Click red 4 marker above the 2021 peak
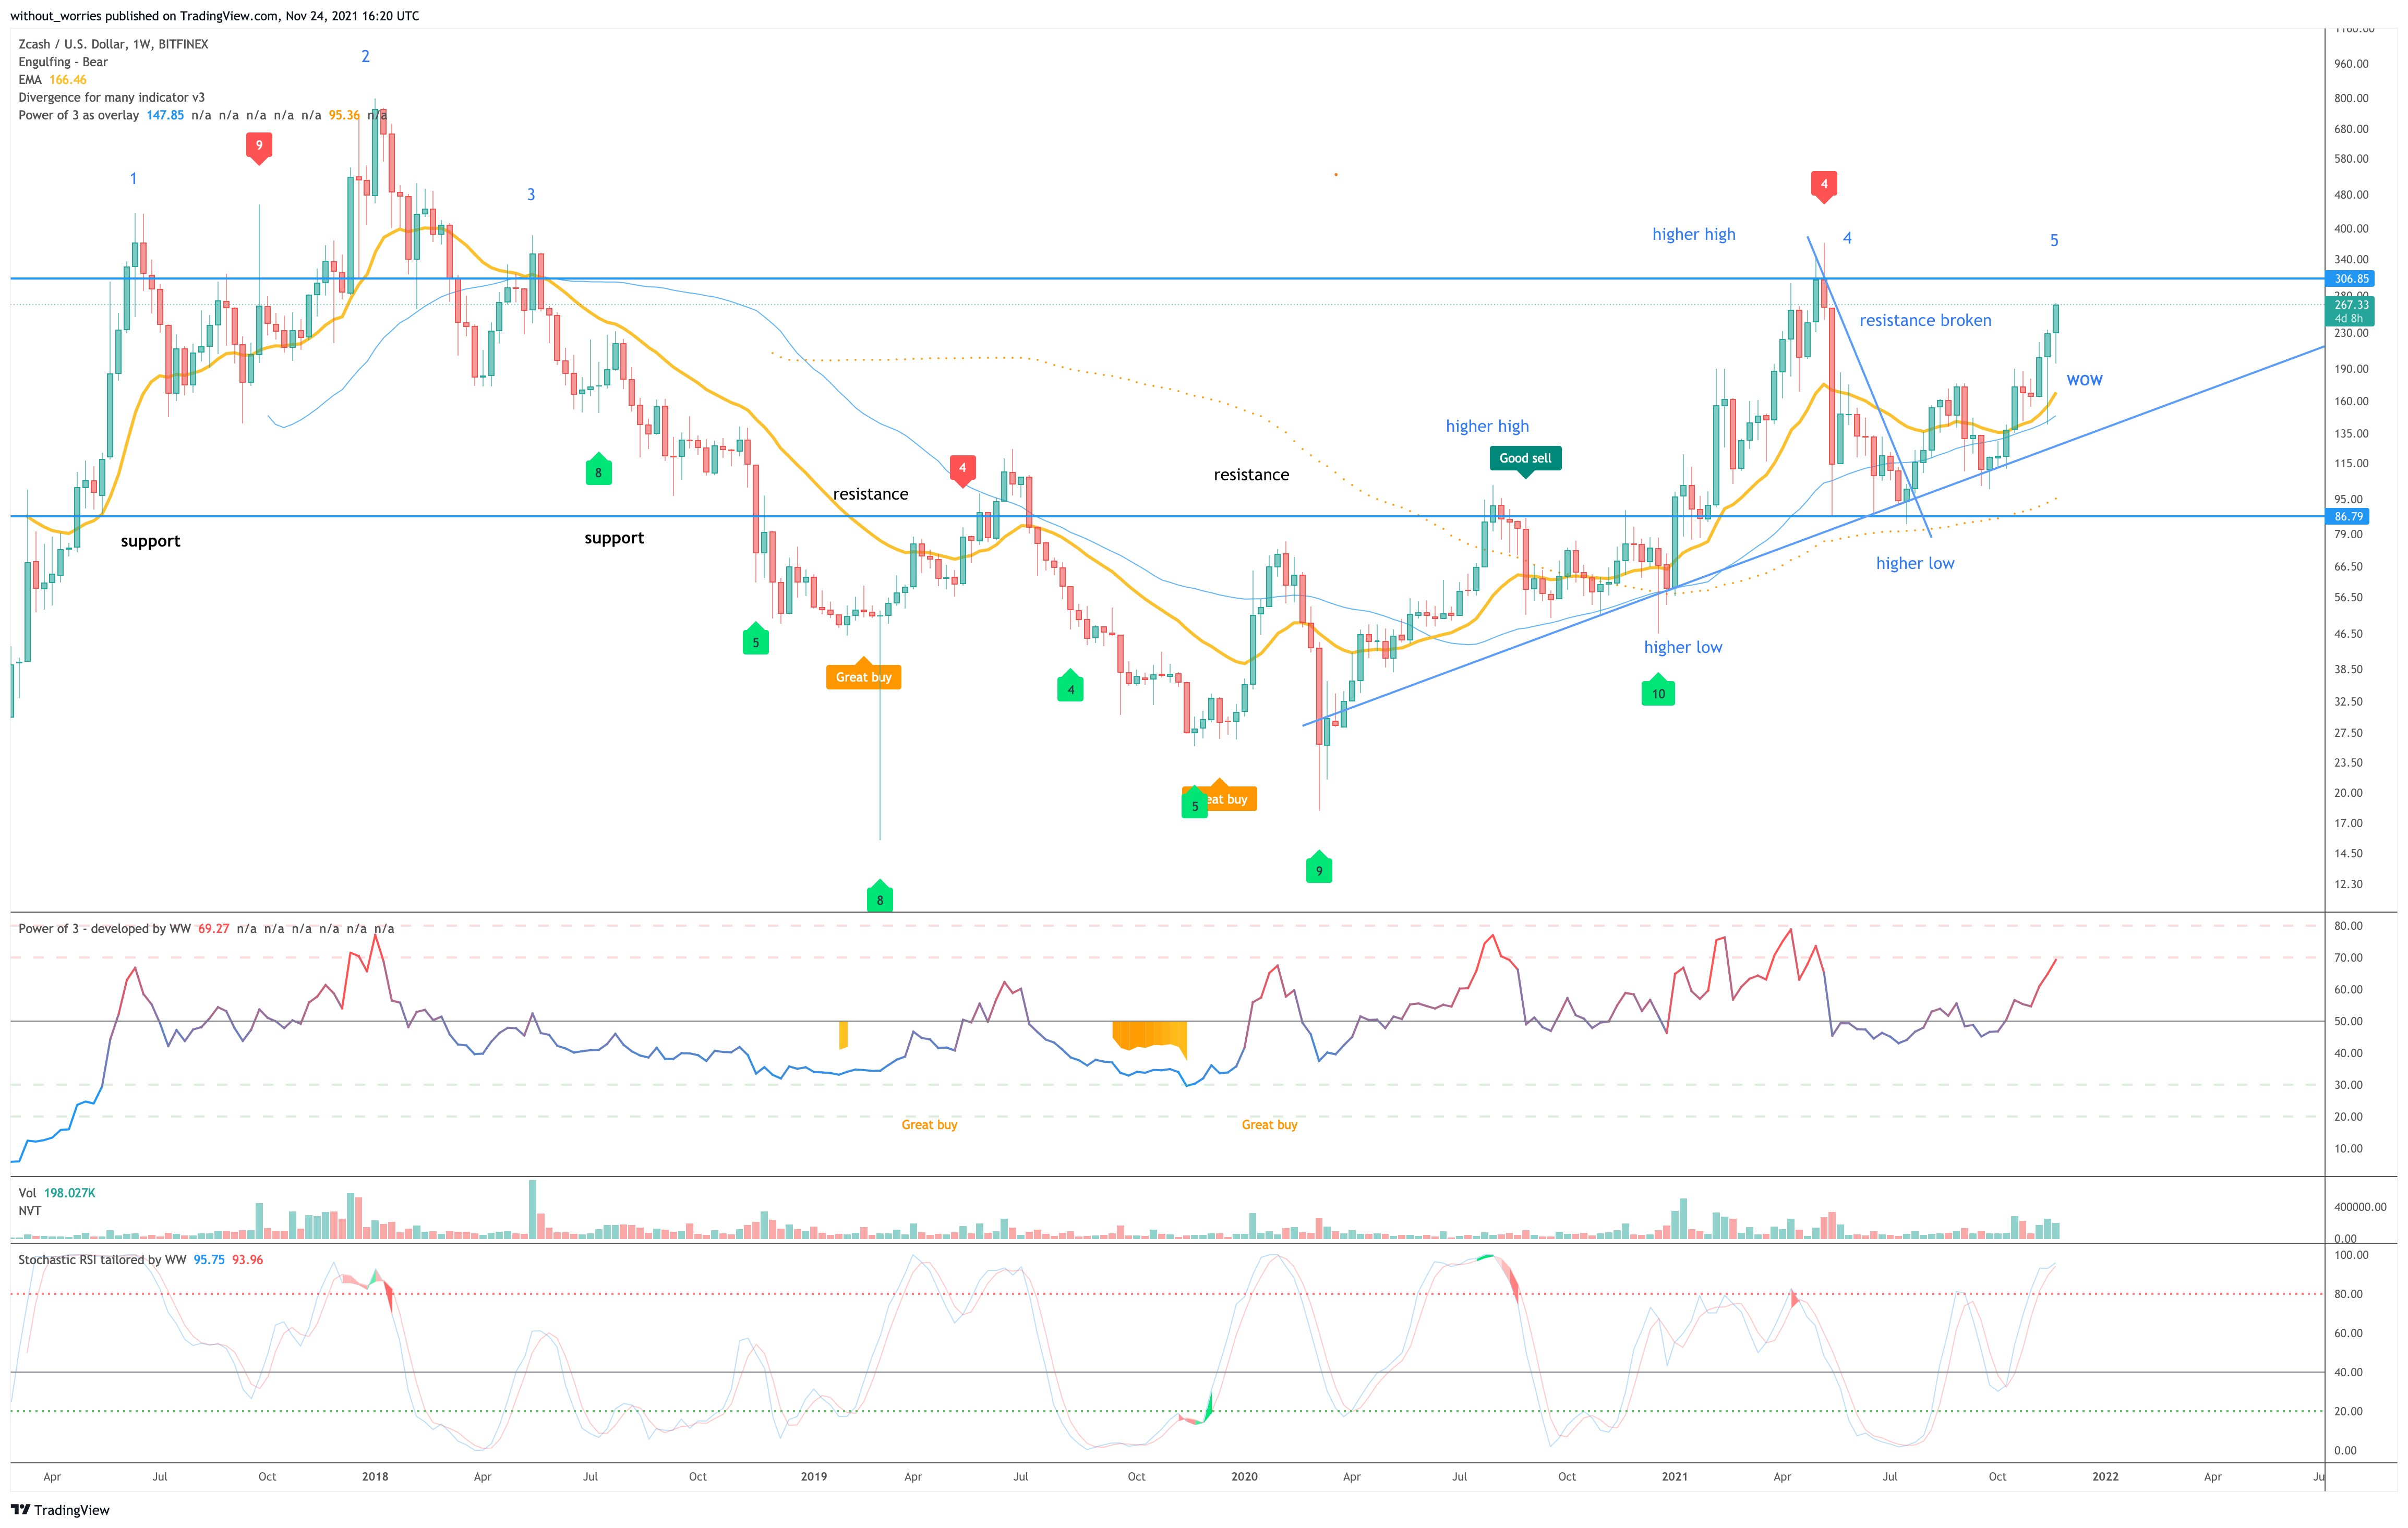 (x=1824, y=186)
